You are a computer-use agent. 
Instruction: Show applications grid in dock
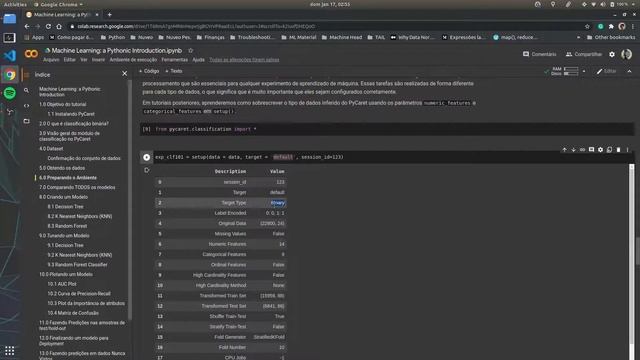[x=9, y=351]
